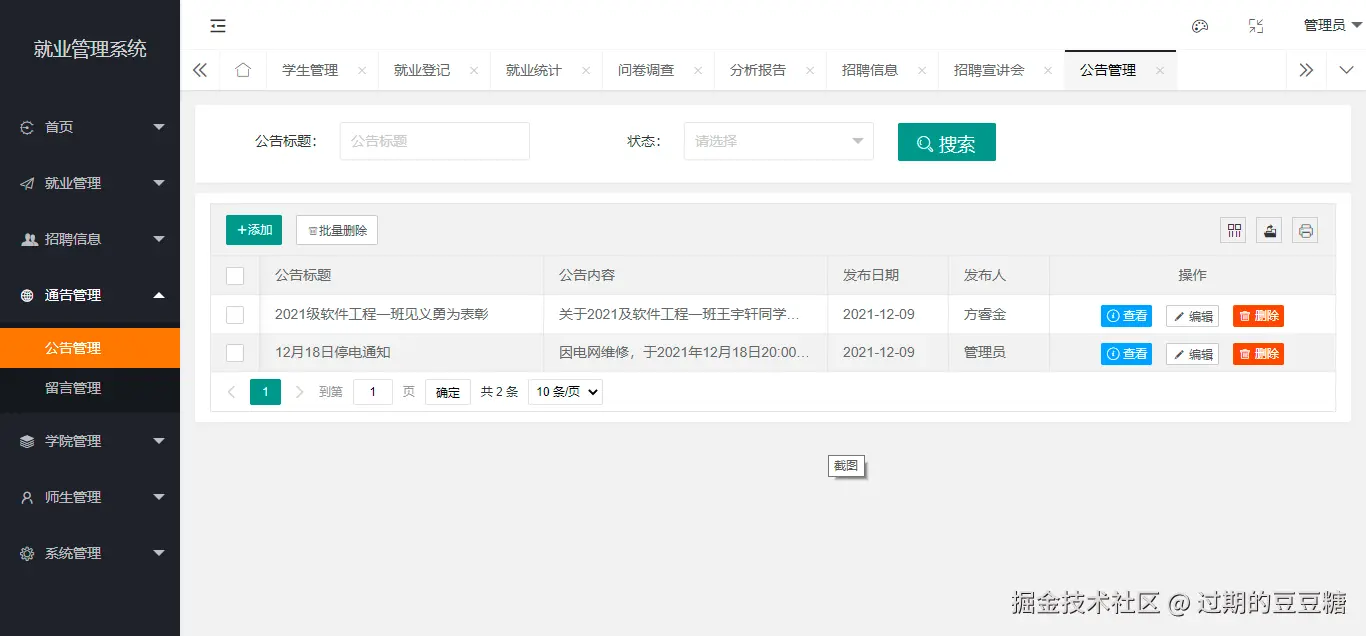Switch to the 招聘信息 tab
This screenshot has height=636, width=1366.
(x=872, y=70)
